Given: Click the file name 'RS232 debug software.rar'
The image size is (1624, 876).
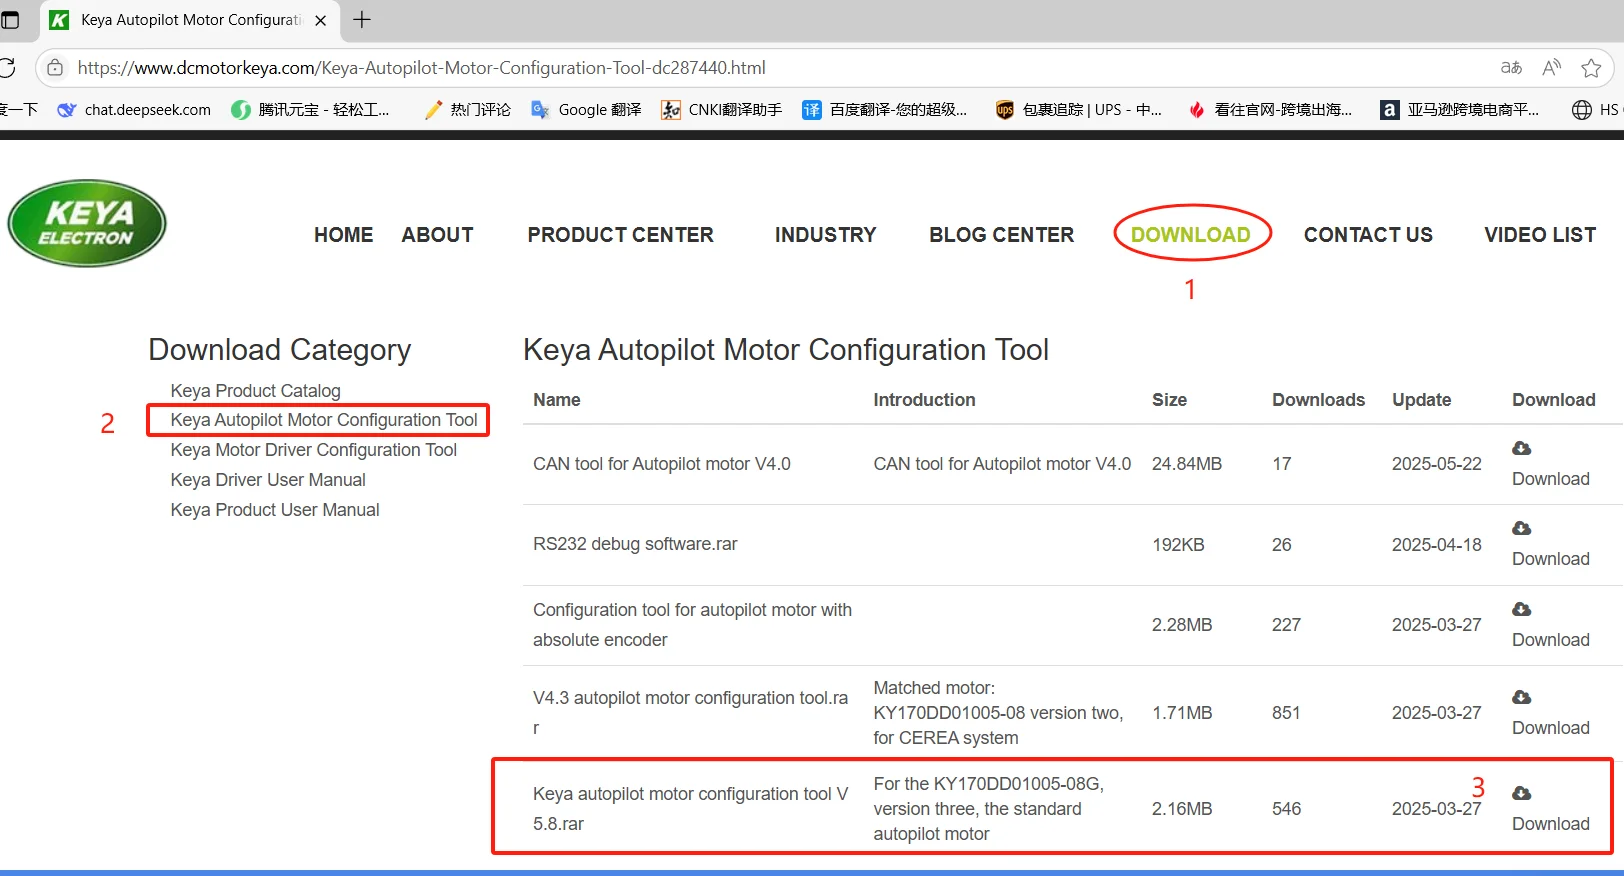Looking at the screenshot, I should coord(635,544).
